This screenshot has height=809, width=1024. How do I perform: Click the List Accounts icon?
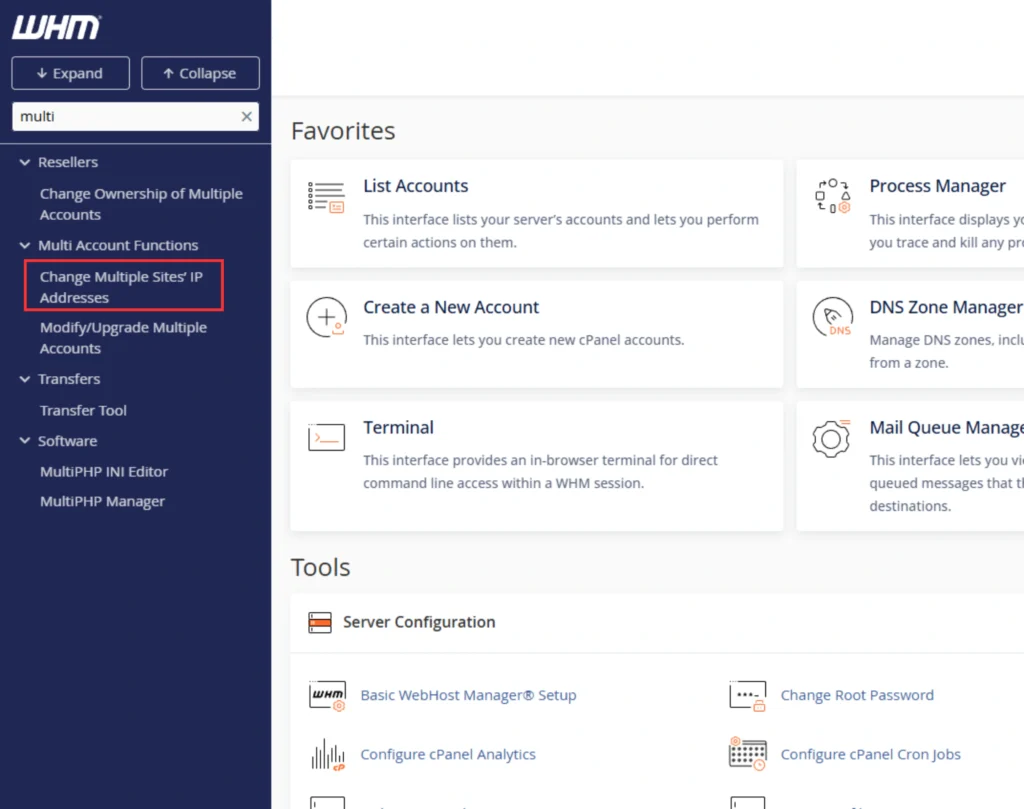327,197
